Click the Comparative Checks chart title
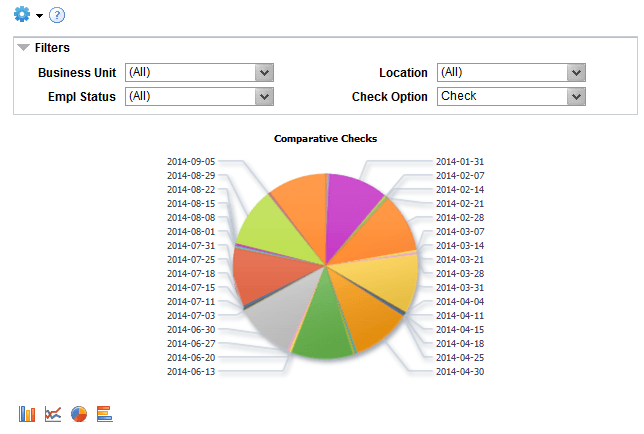Viewport: 644px width, 434px height. (325, 139)
